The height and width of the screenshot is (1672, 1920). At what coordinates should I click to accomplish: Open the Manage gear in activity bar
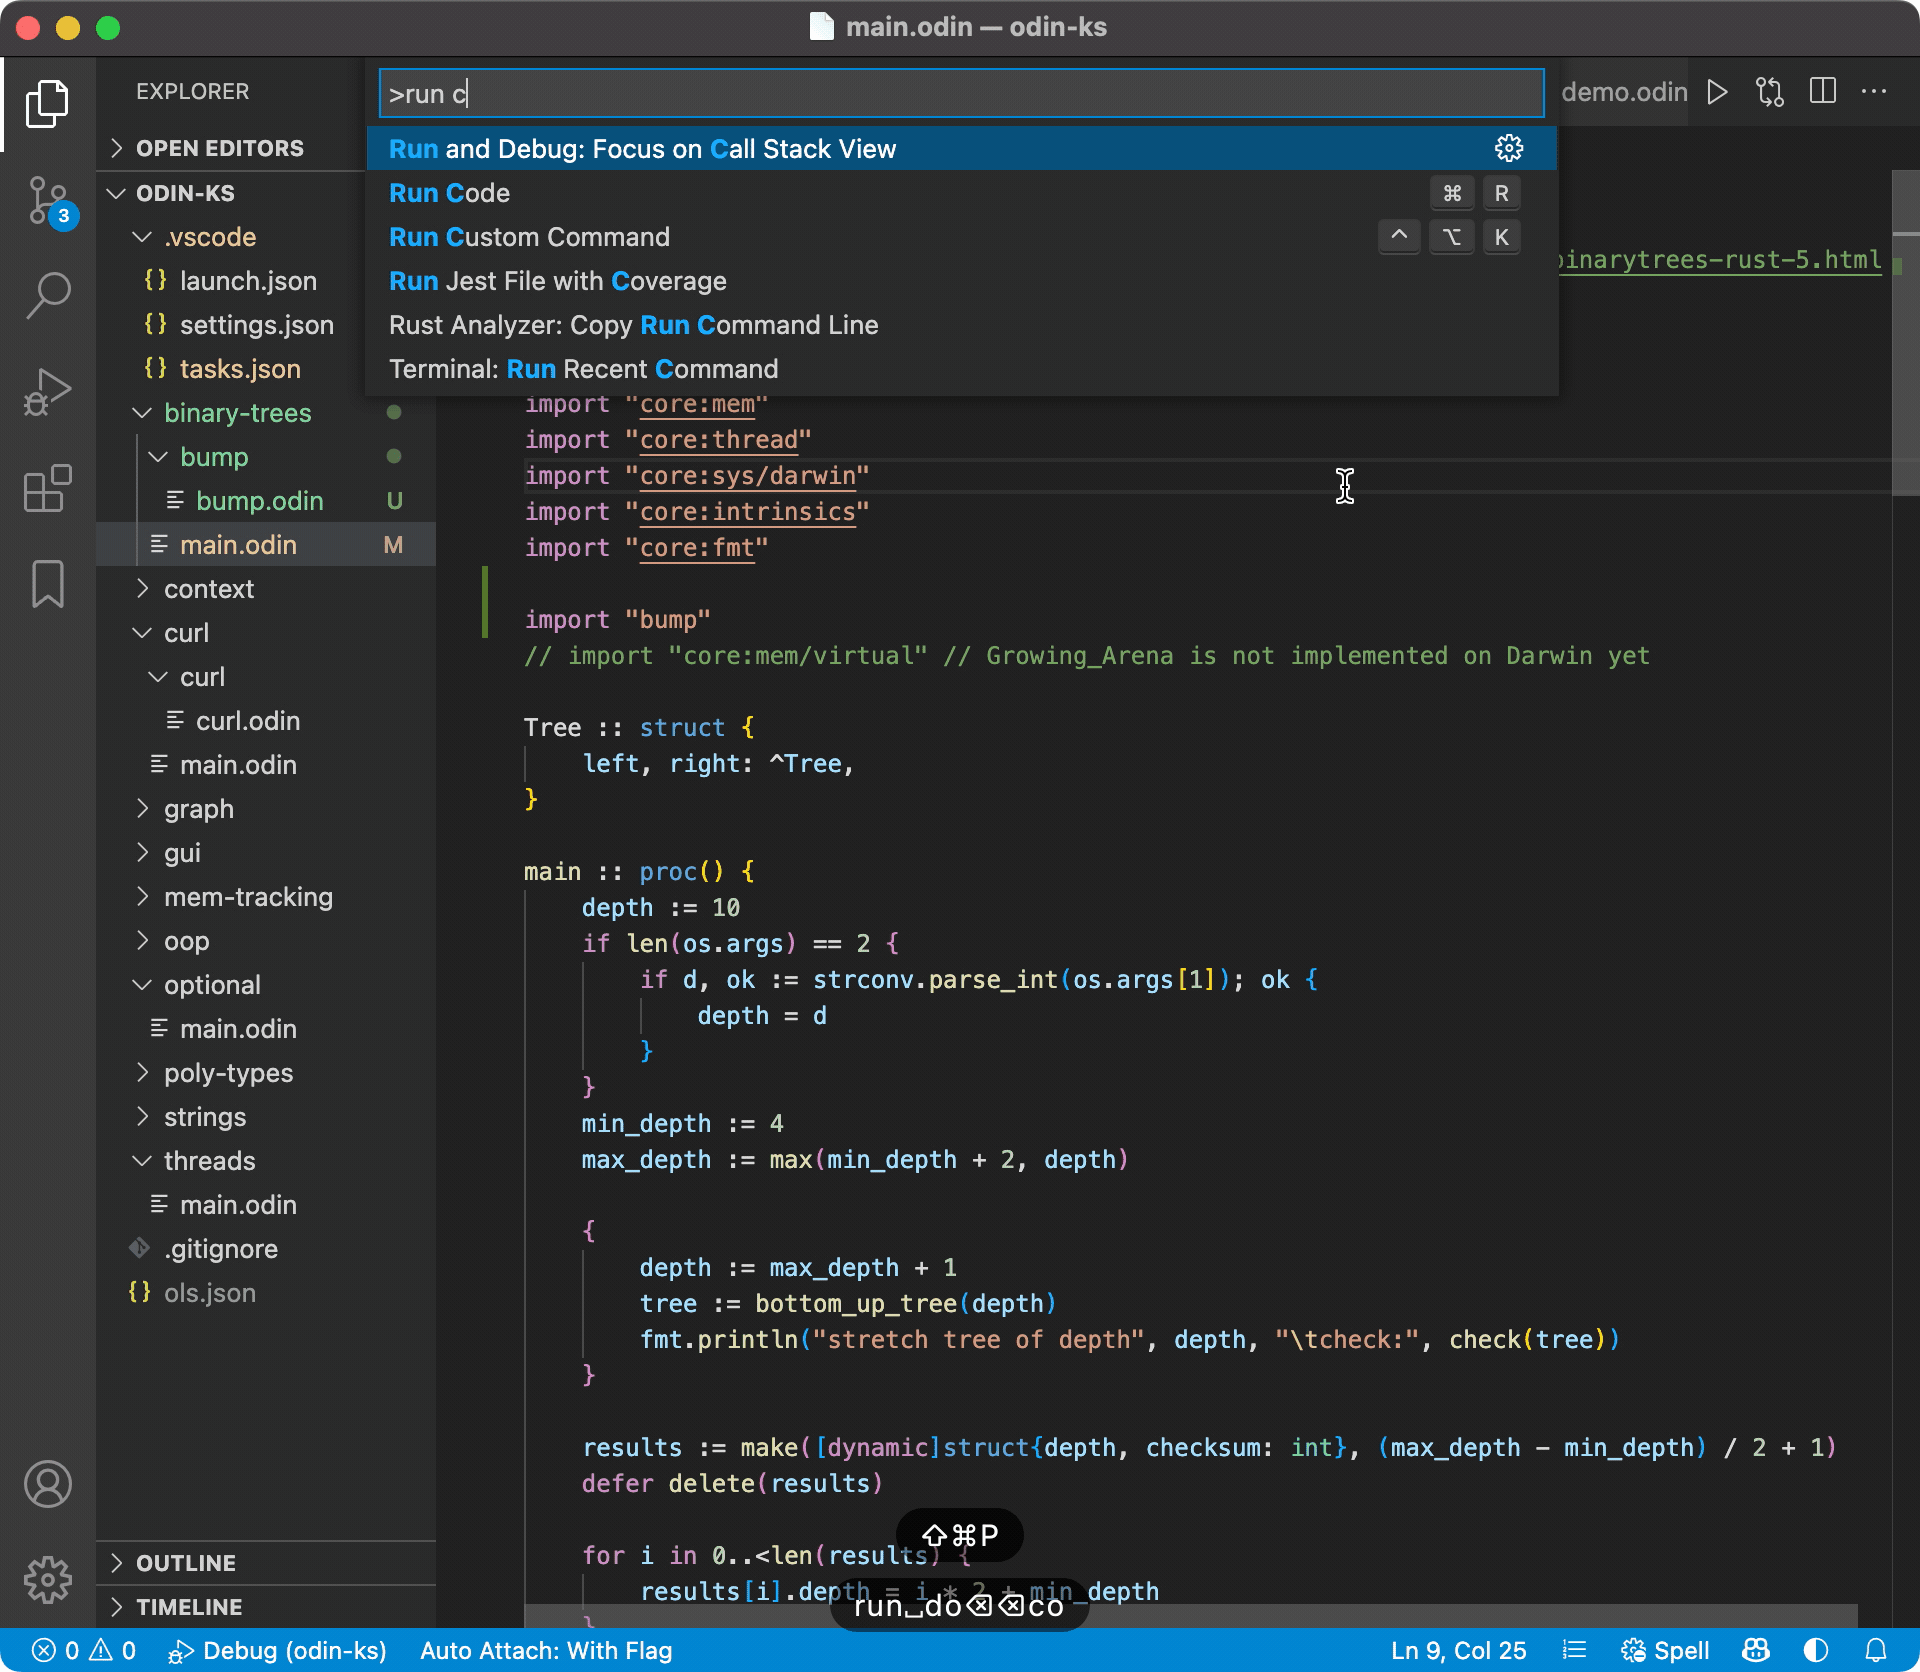point(47,1580)
